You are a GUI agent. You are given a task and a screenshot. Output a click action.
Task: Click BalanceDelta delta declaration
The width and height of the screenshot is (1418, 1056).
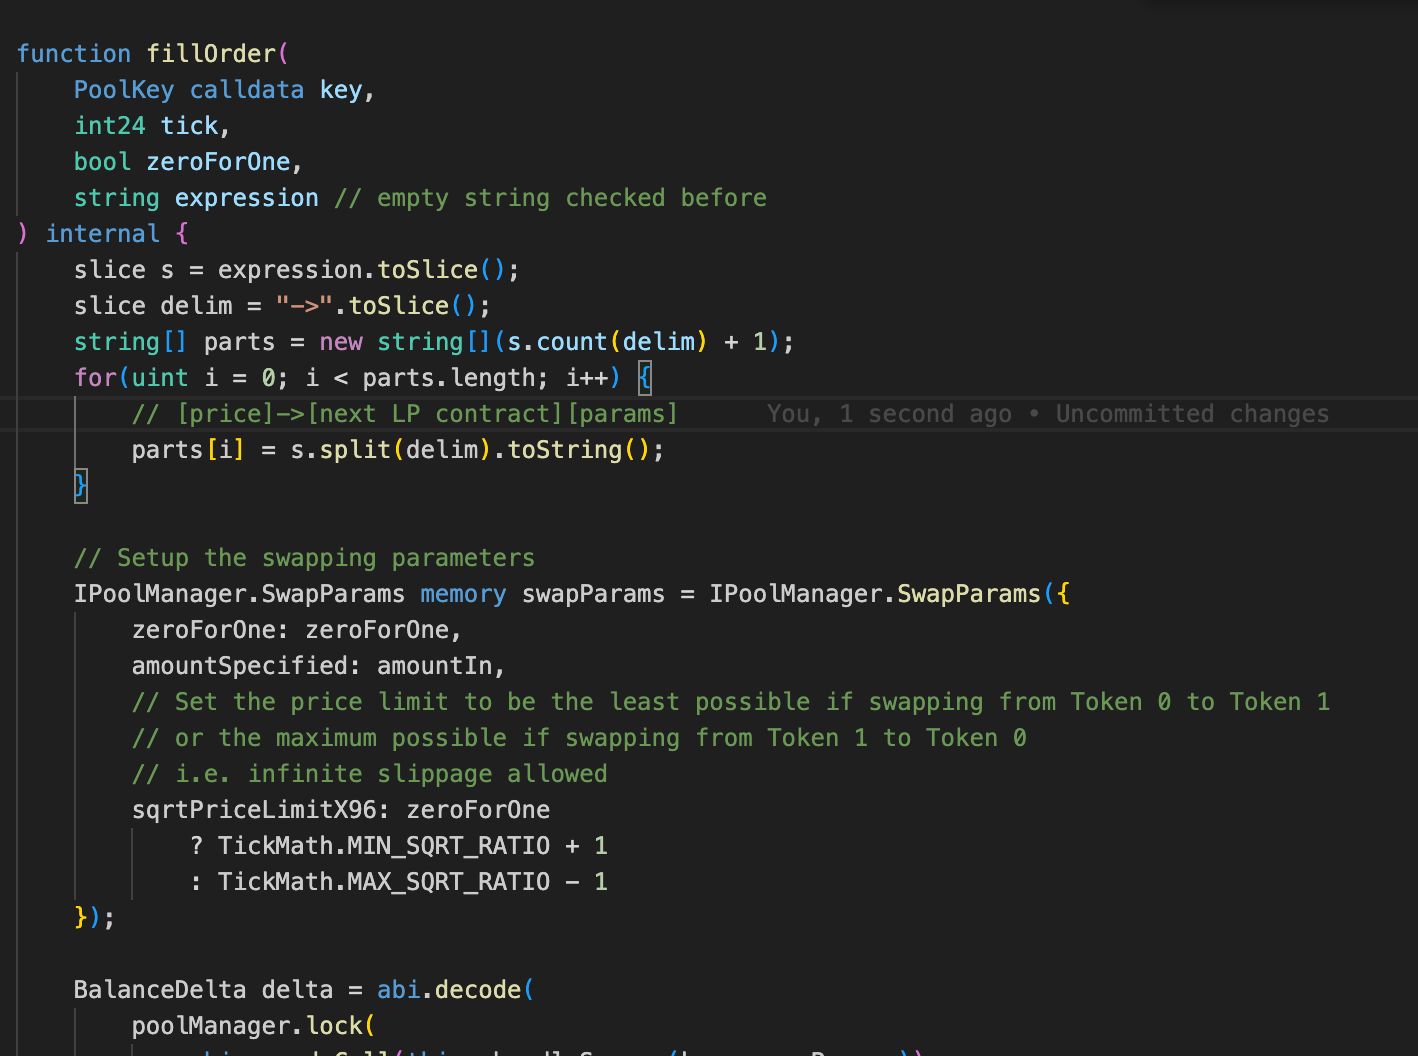tap(203, 989)
